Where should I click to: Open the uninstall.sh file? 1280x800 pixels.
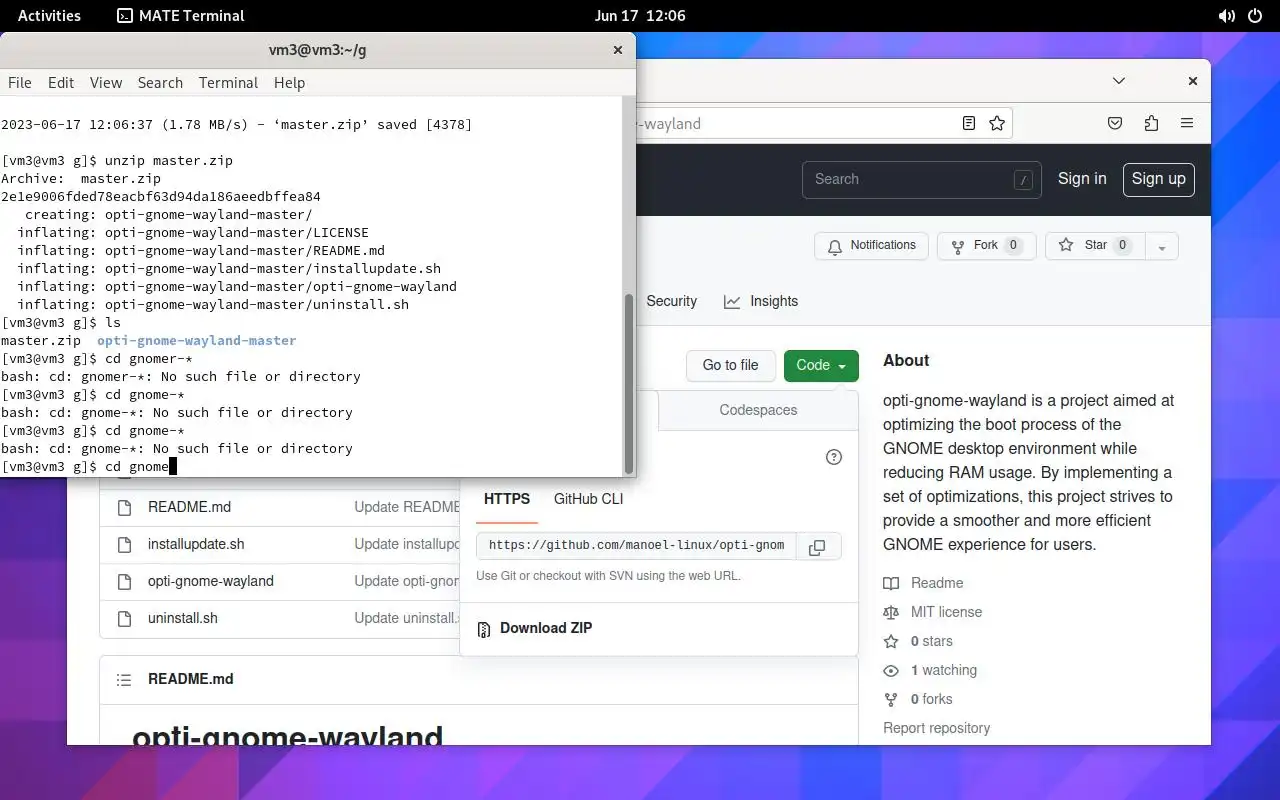[x=183, y=618]
